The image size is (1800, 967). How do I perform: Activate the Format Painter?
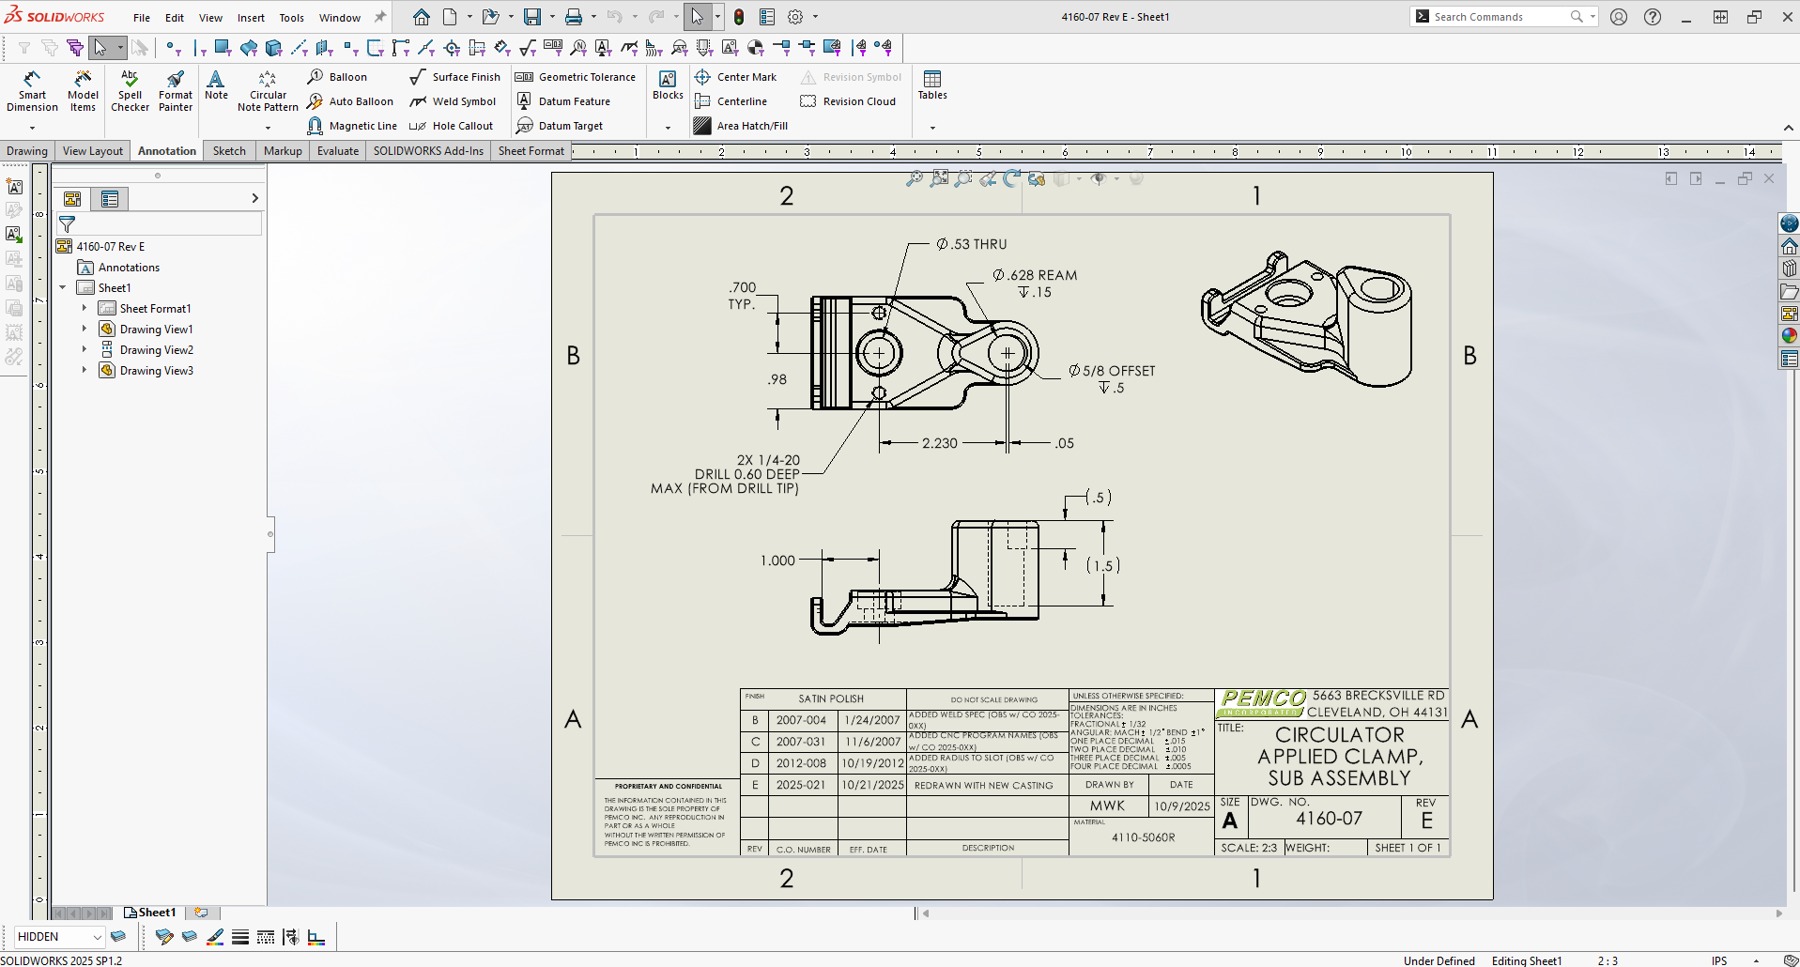pos(175,91)
